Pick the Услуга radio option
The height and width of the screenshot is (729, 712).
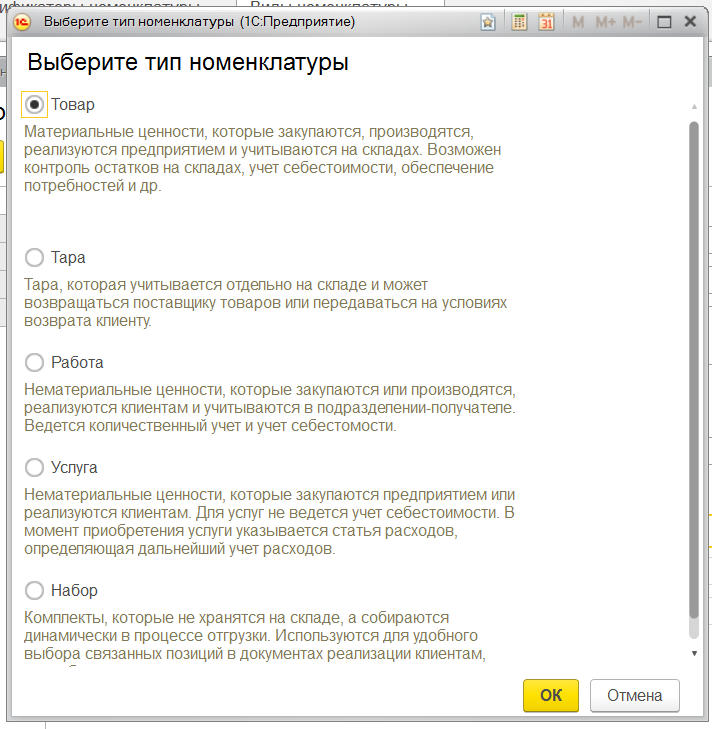35,467
